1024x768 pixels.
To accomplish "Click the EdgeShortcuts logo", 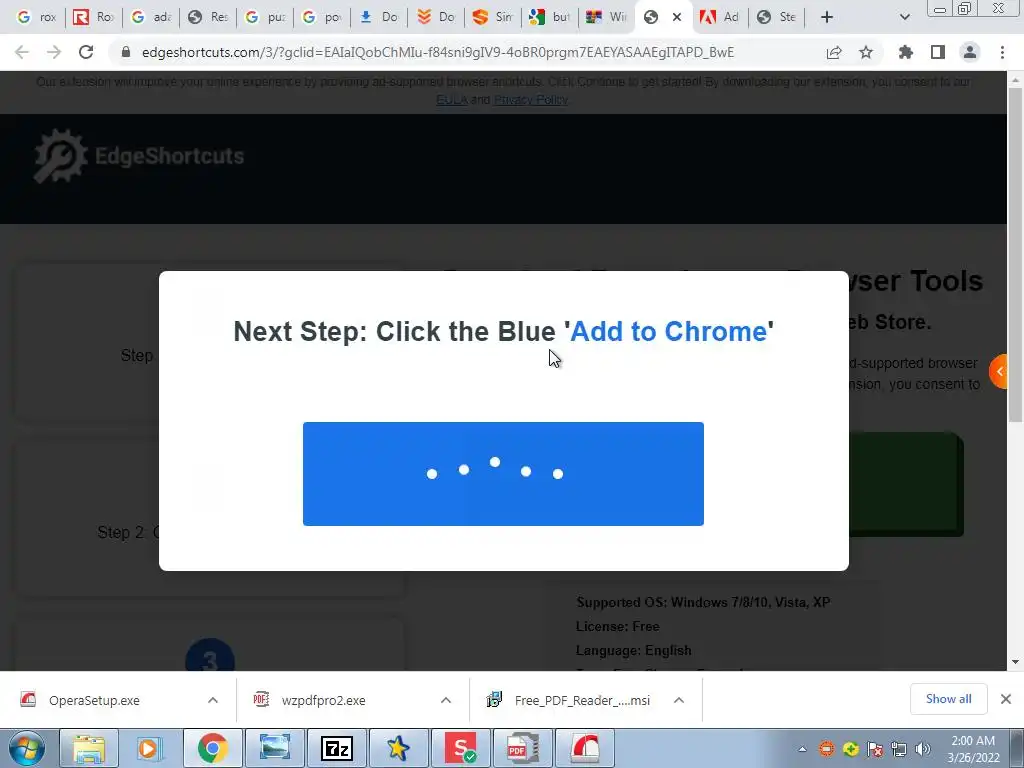I will 138,155.
